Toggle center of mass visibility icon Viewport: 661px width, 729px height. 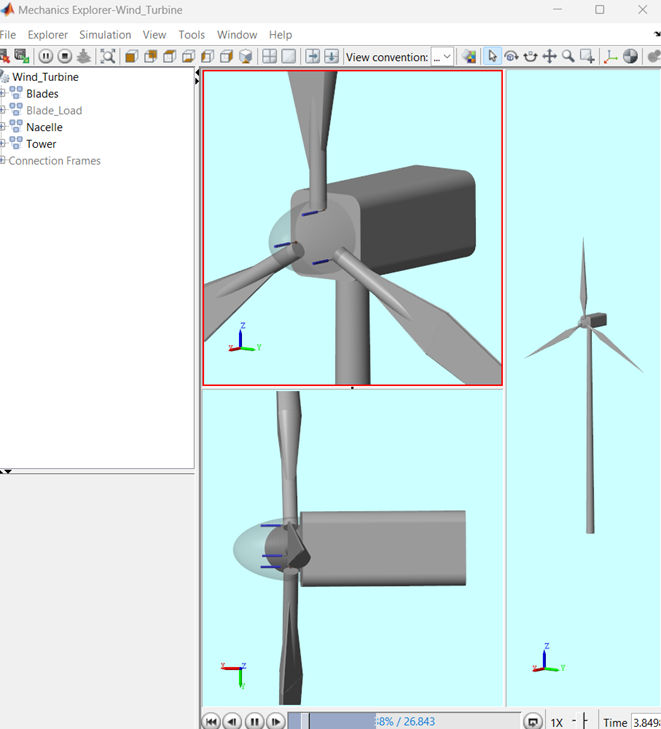tap(630, 57)
